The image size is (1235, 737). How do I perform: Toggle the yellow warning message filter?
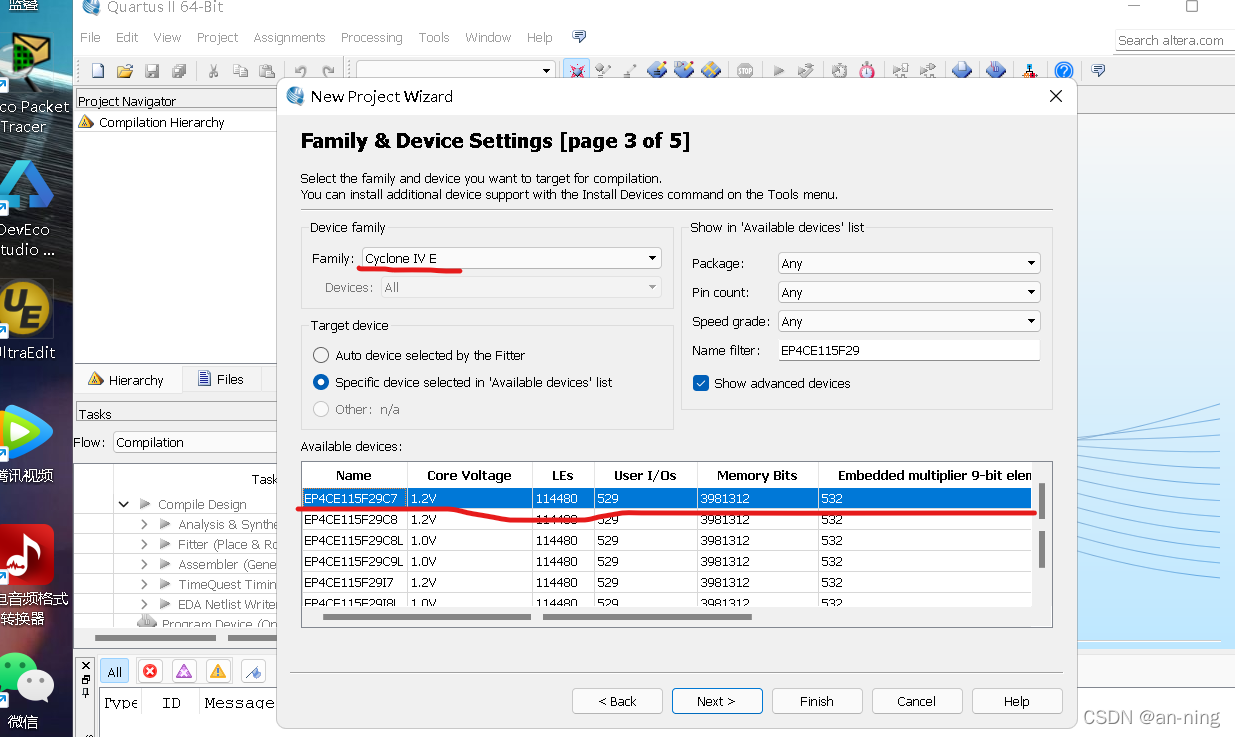click(x=218, y=671)
